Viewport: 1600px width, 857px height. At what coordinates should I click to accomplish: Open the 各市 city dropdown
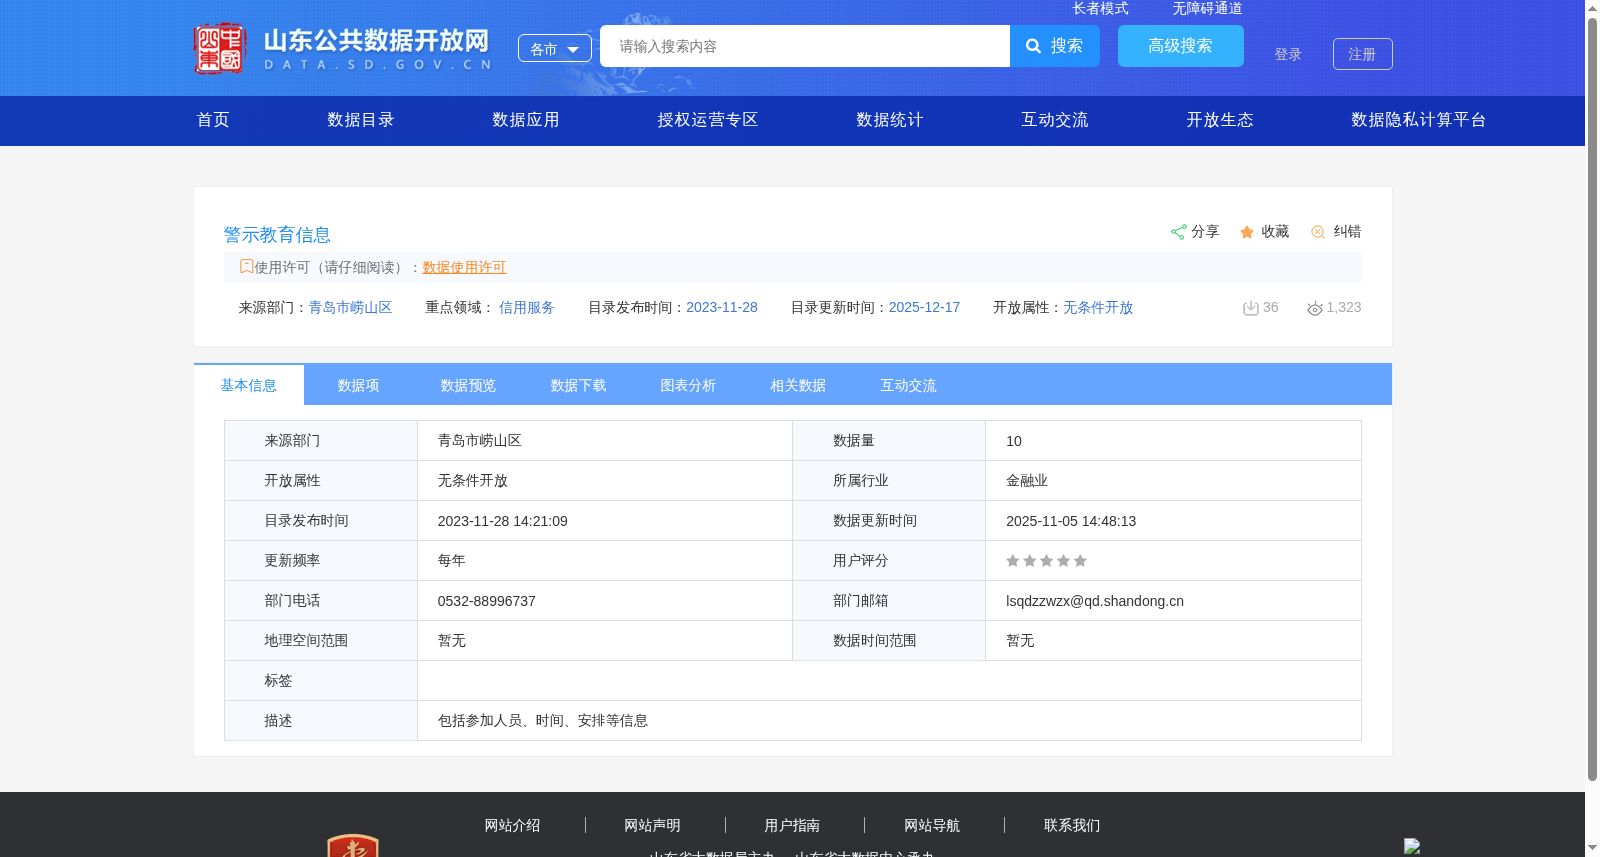point(555,48)
